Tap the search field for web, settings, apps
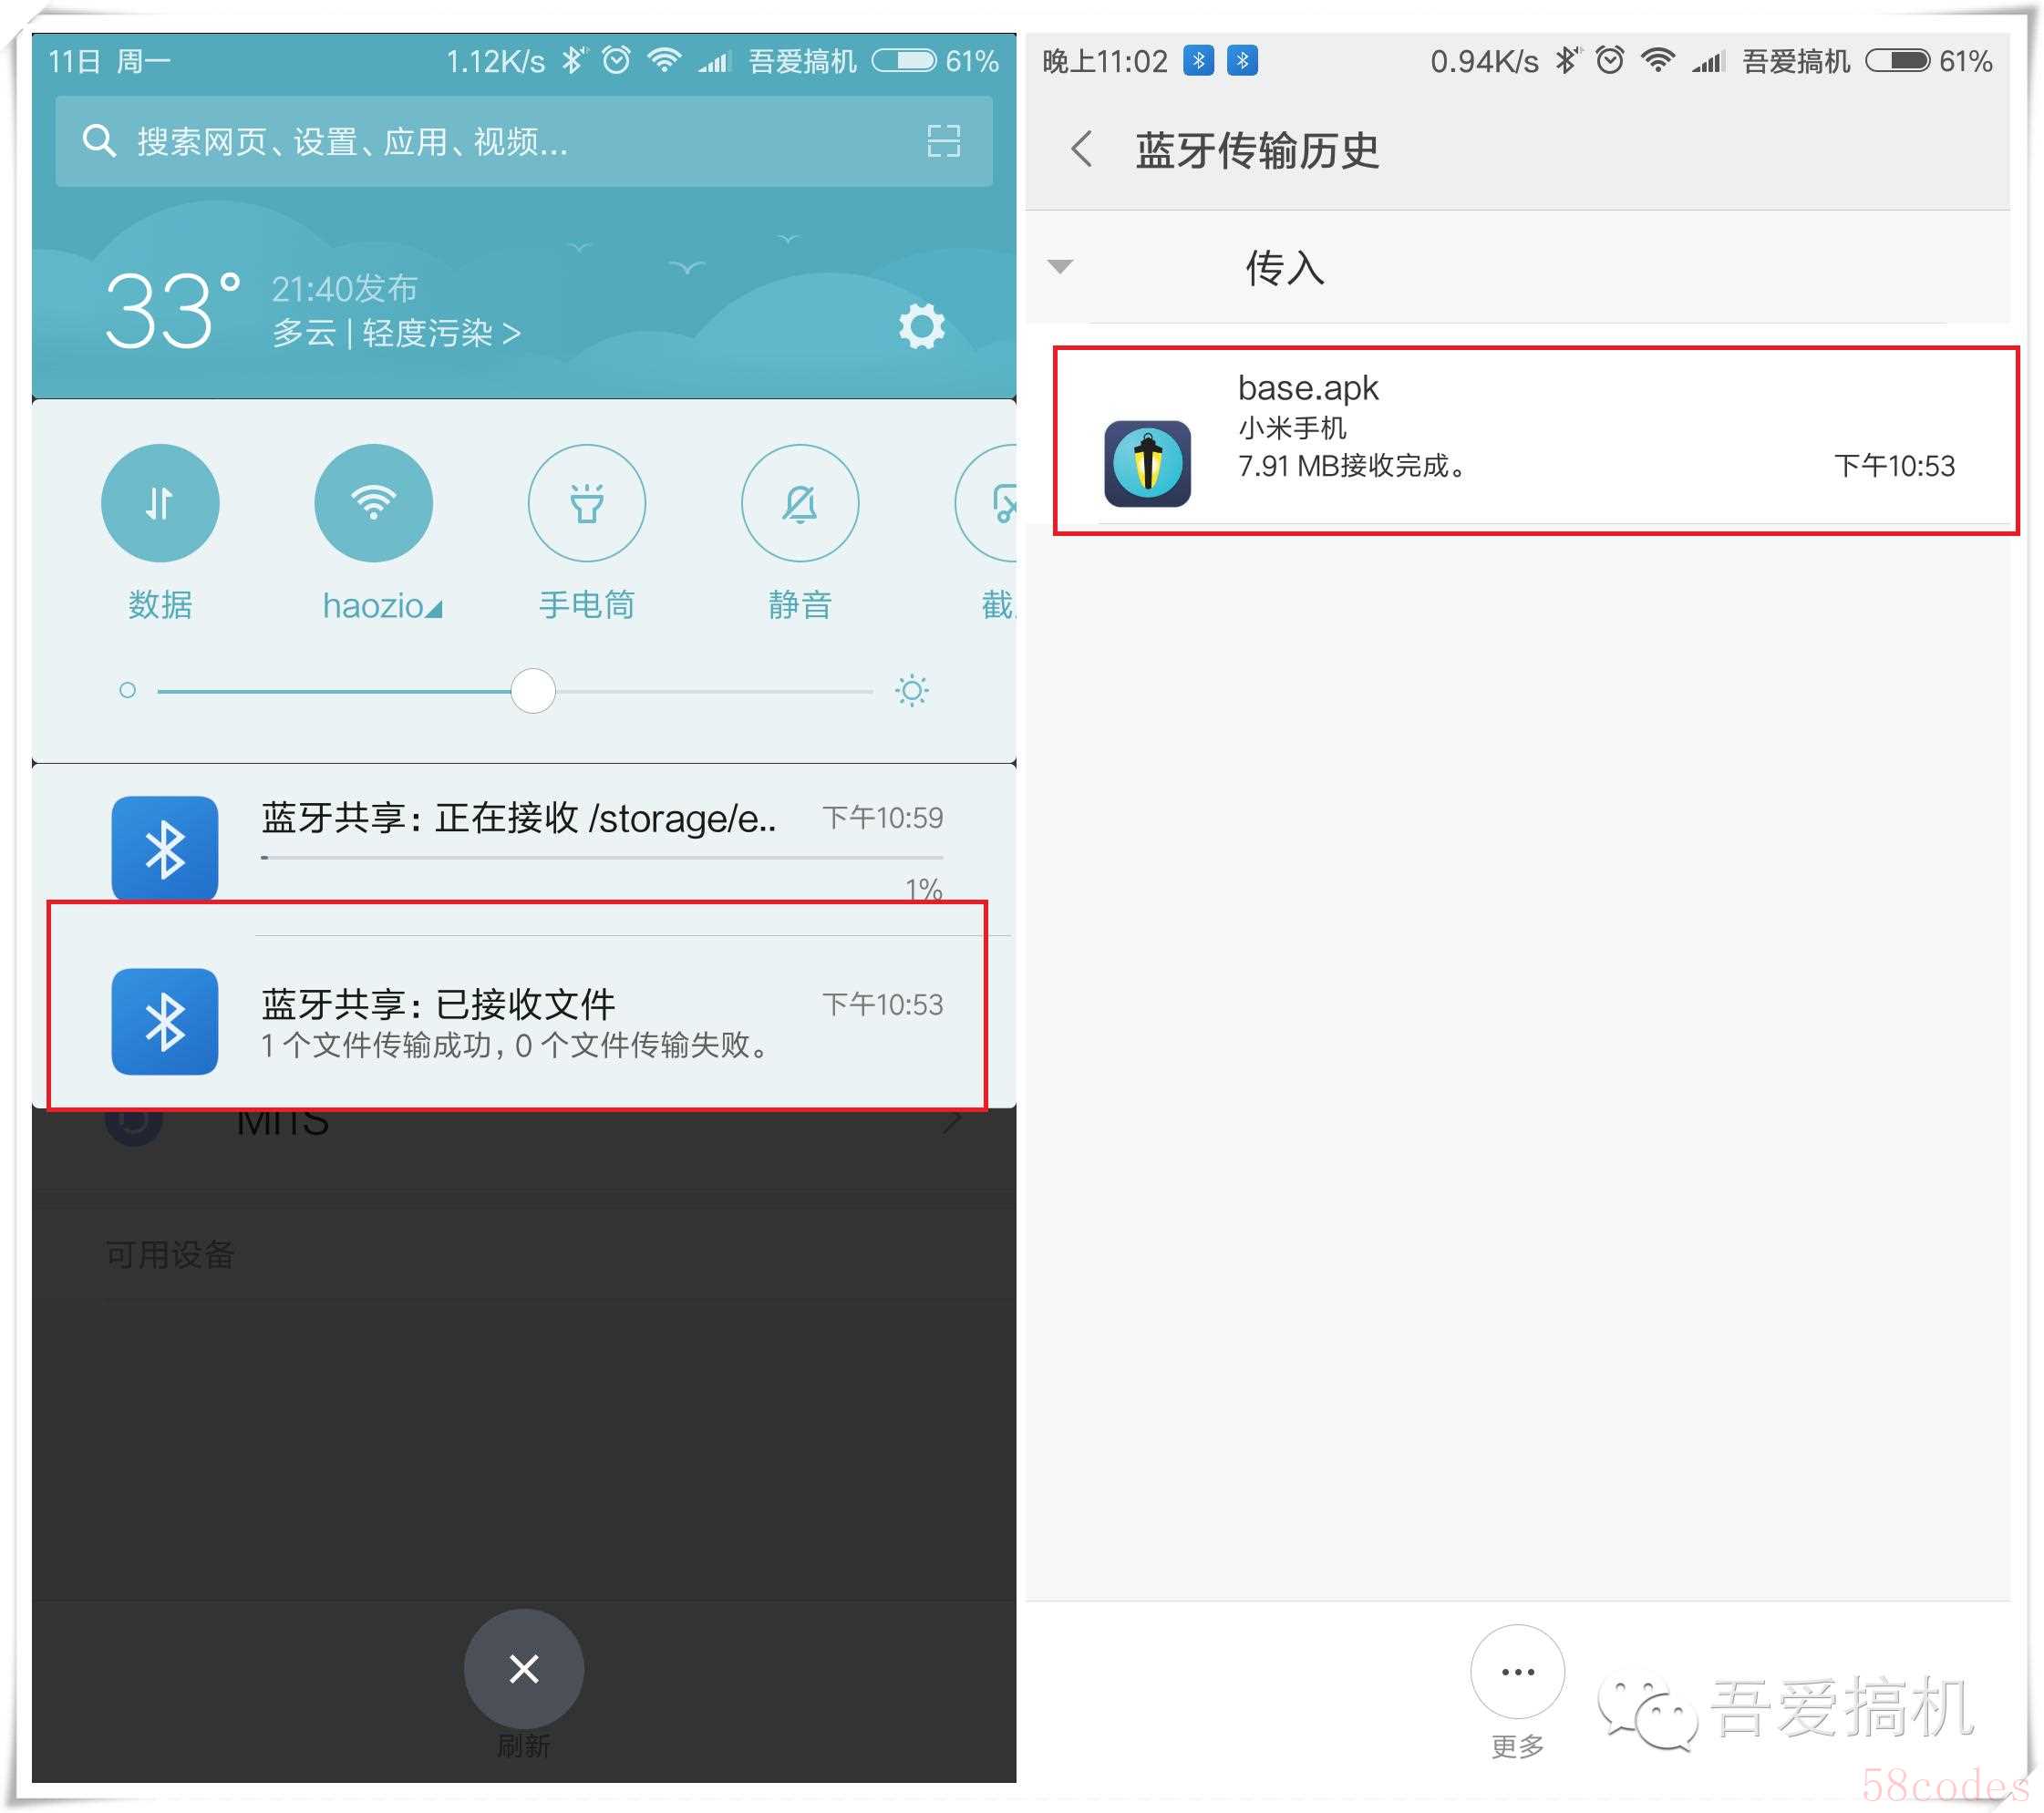Screen dimensions: 2044x1813 click(524, 141)
